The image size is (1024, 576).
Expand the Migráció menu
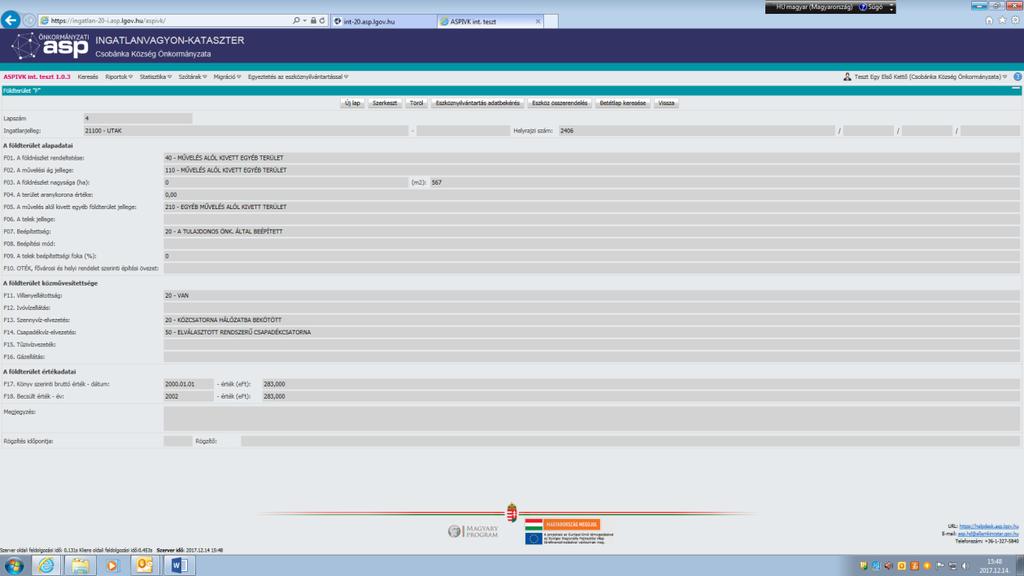pyautogui.click(x=227, y=76)
